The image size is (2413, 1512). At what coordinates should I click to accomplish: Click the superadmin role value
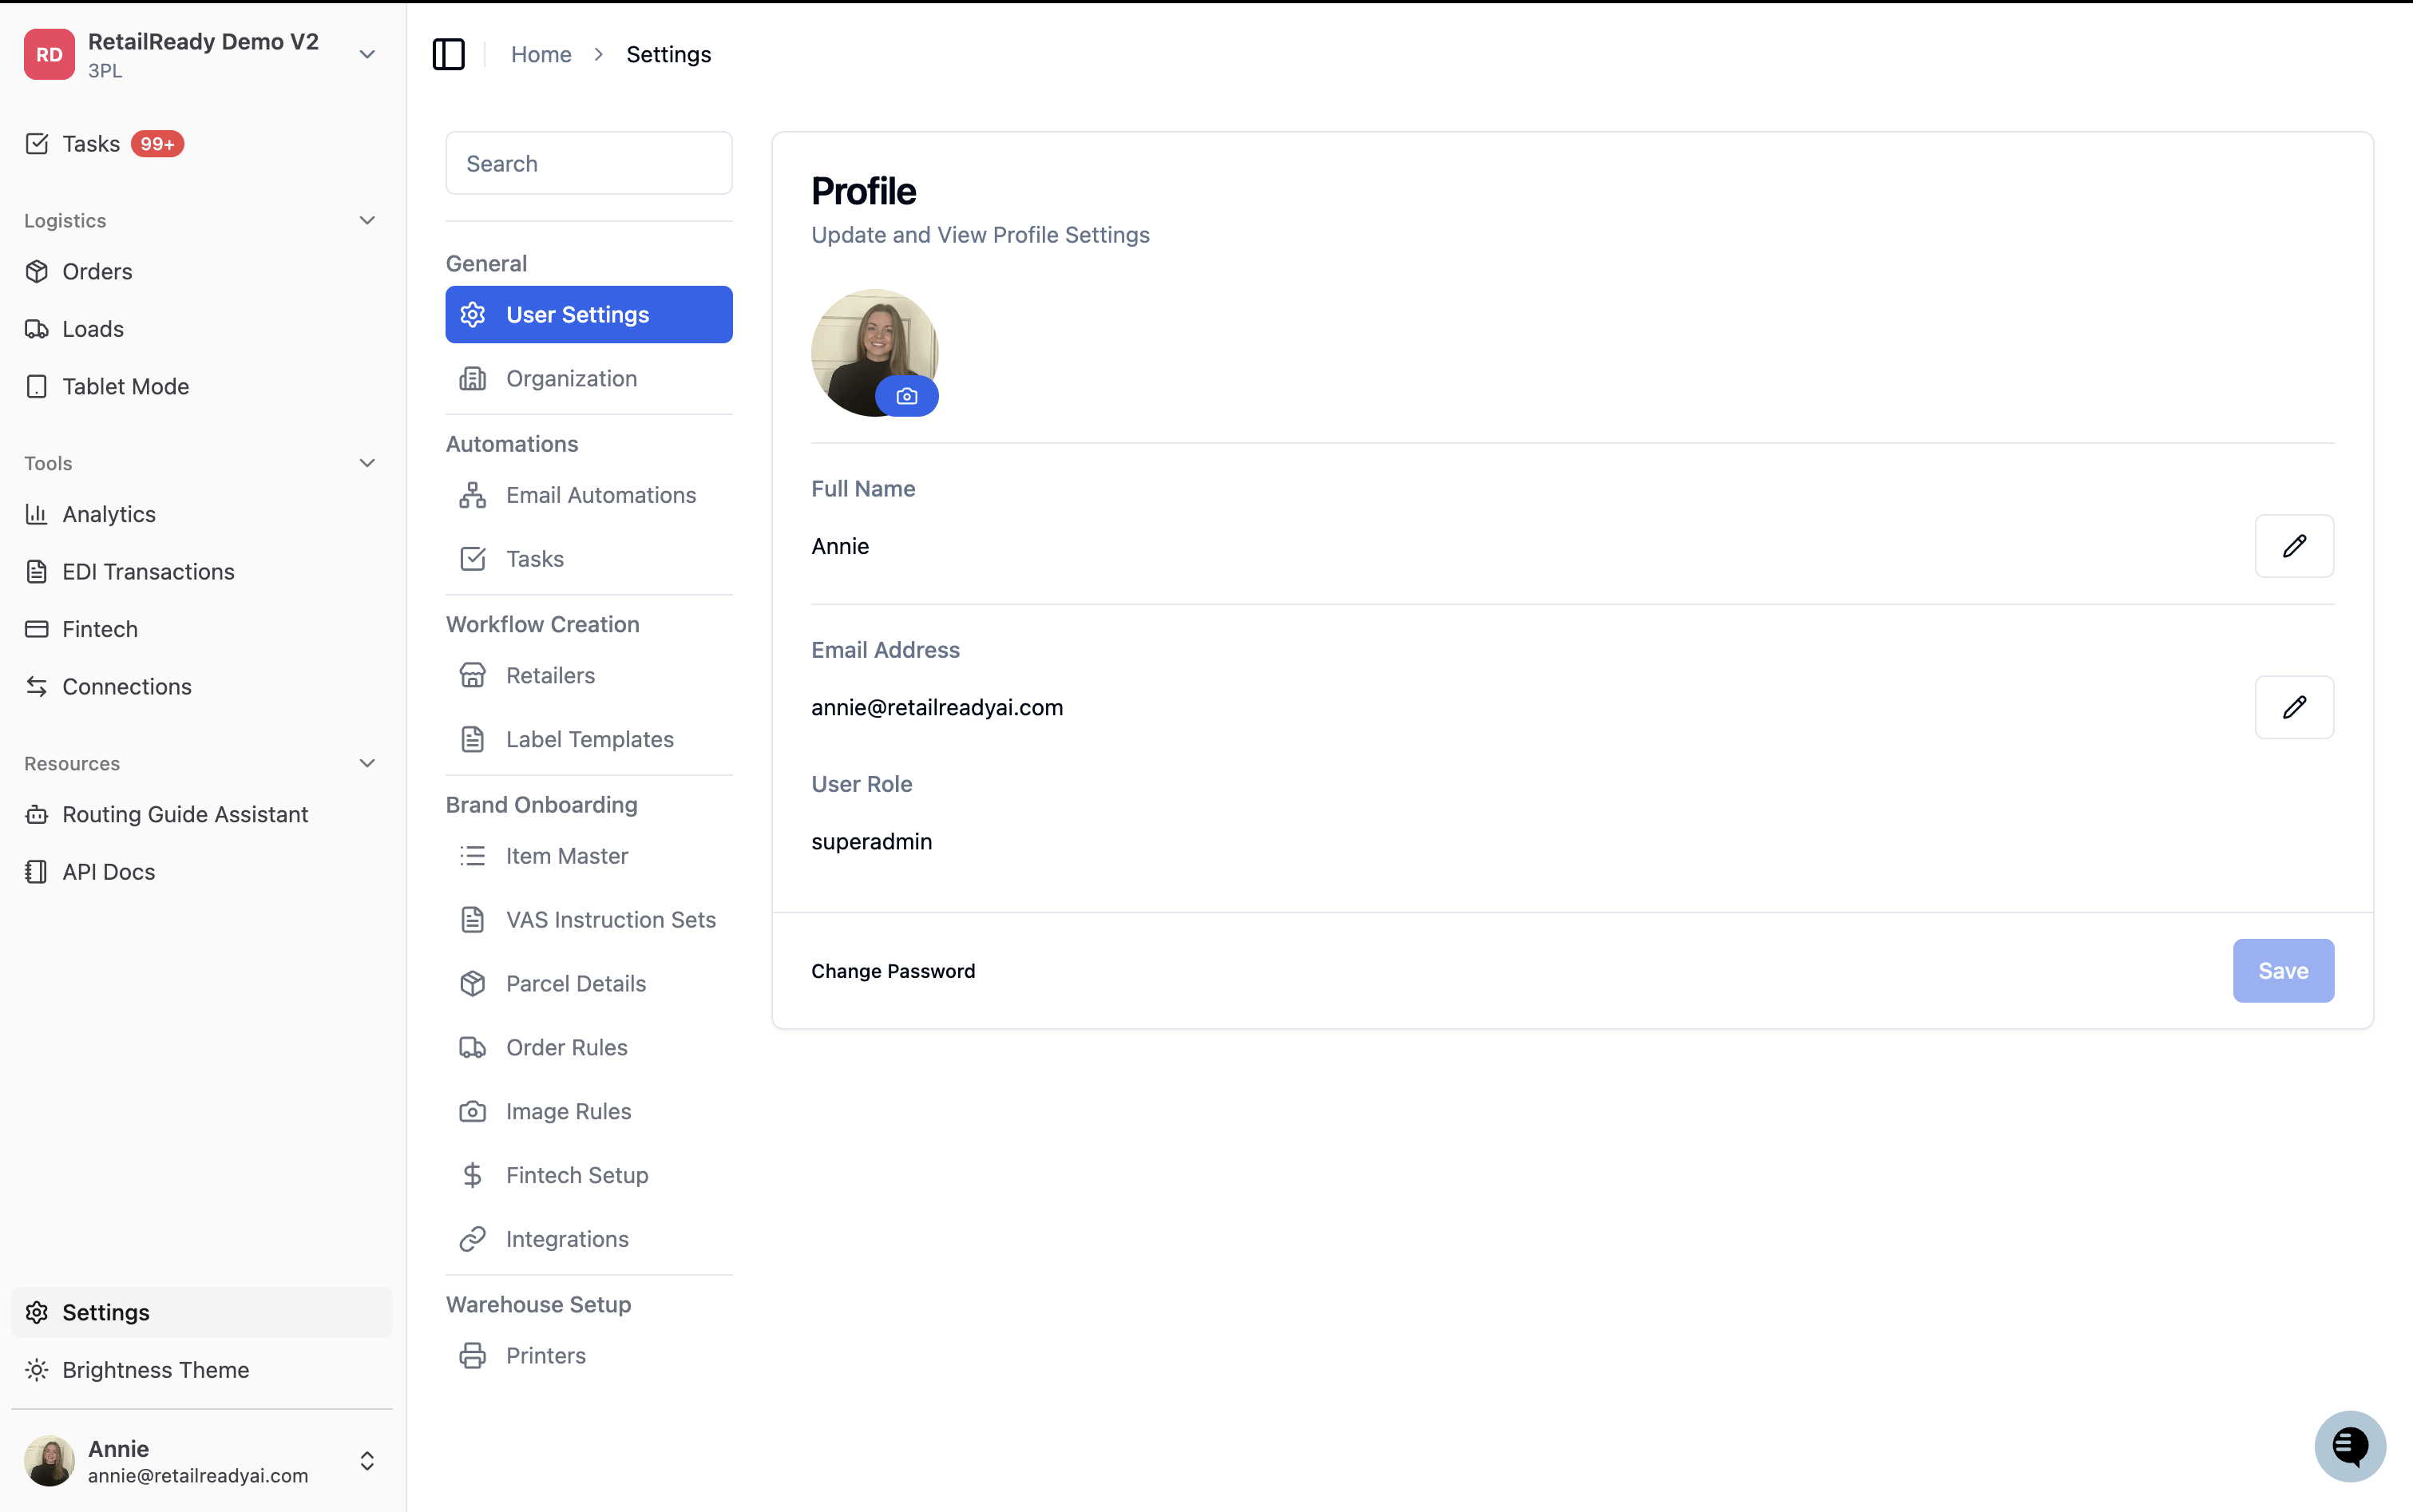coord(871,841)
